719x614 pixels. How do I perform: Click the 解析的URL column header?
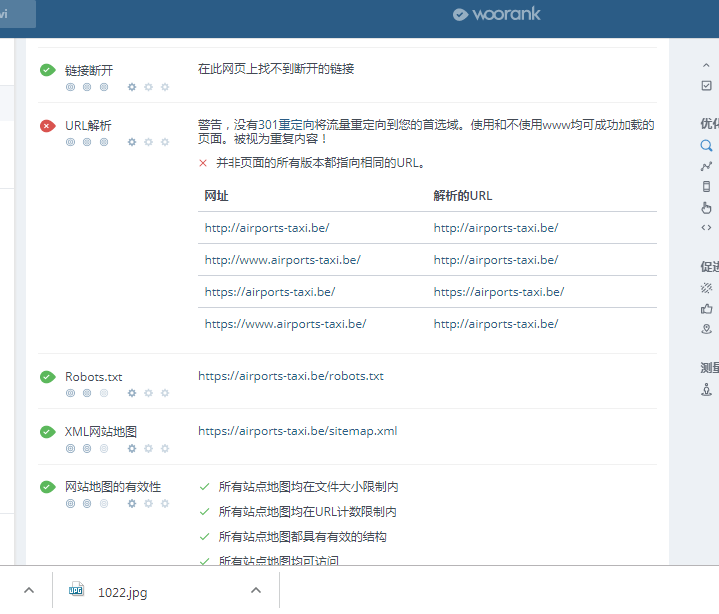pyautogui.click(x=463, y=196)
